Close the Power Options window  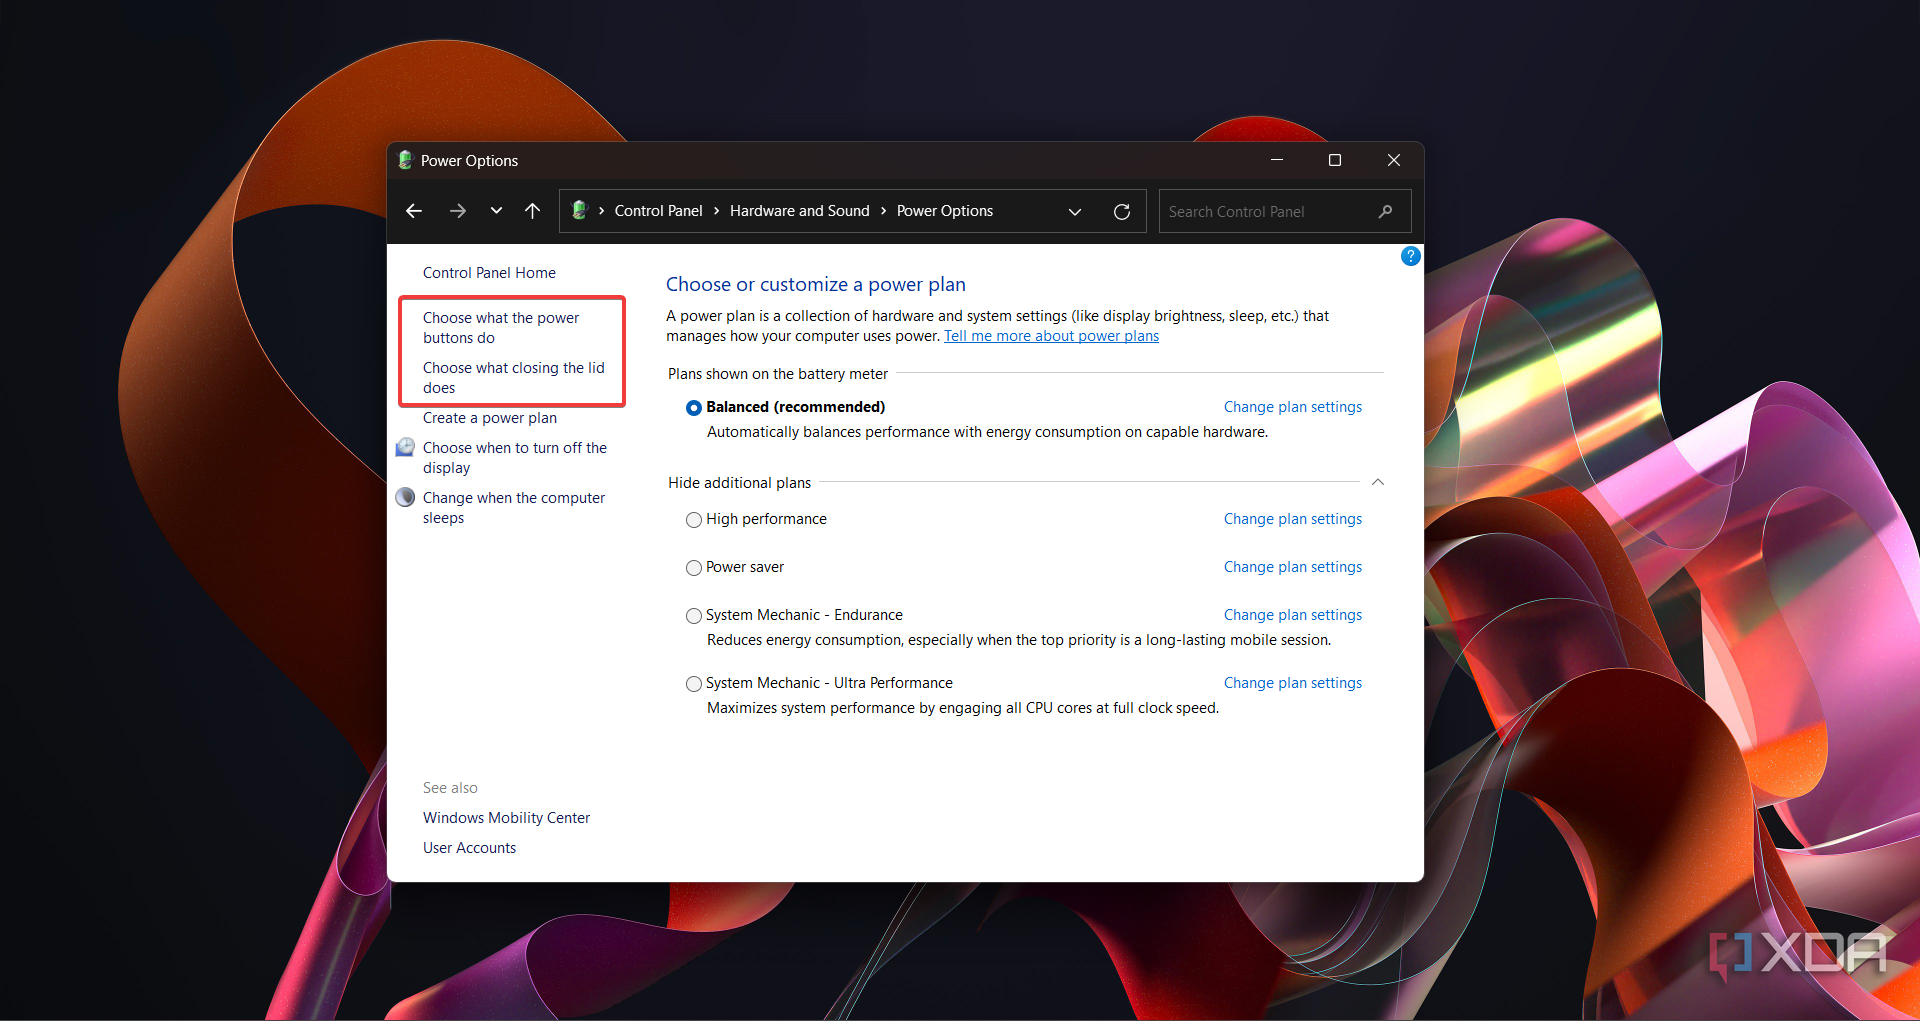point(1393,160)
